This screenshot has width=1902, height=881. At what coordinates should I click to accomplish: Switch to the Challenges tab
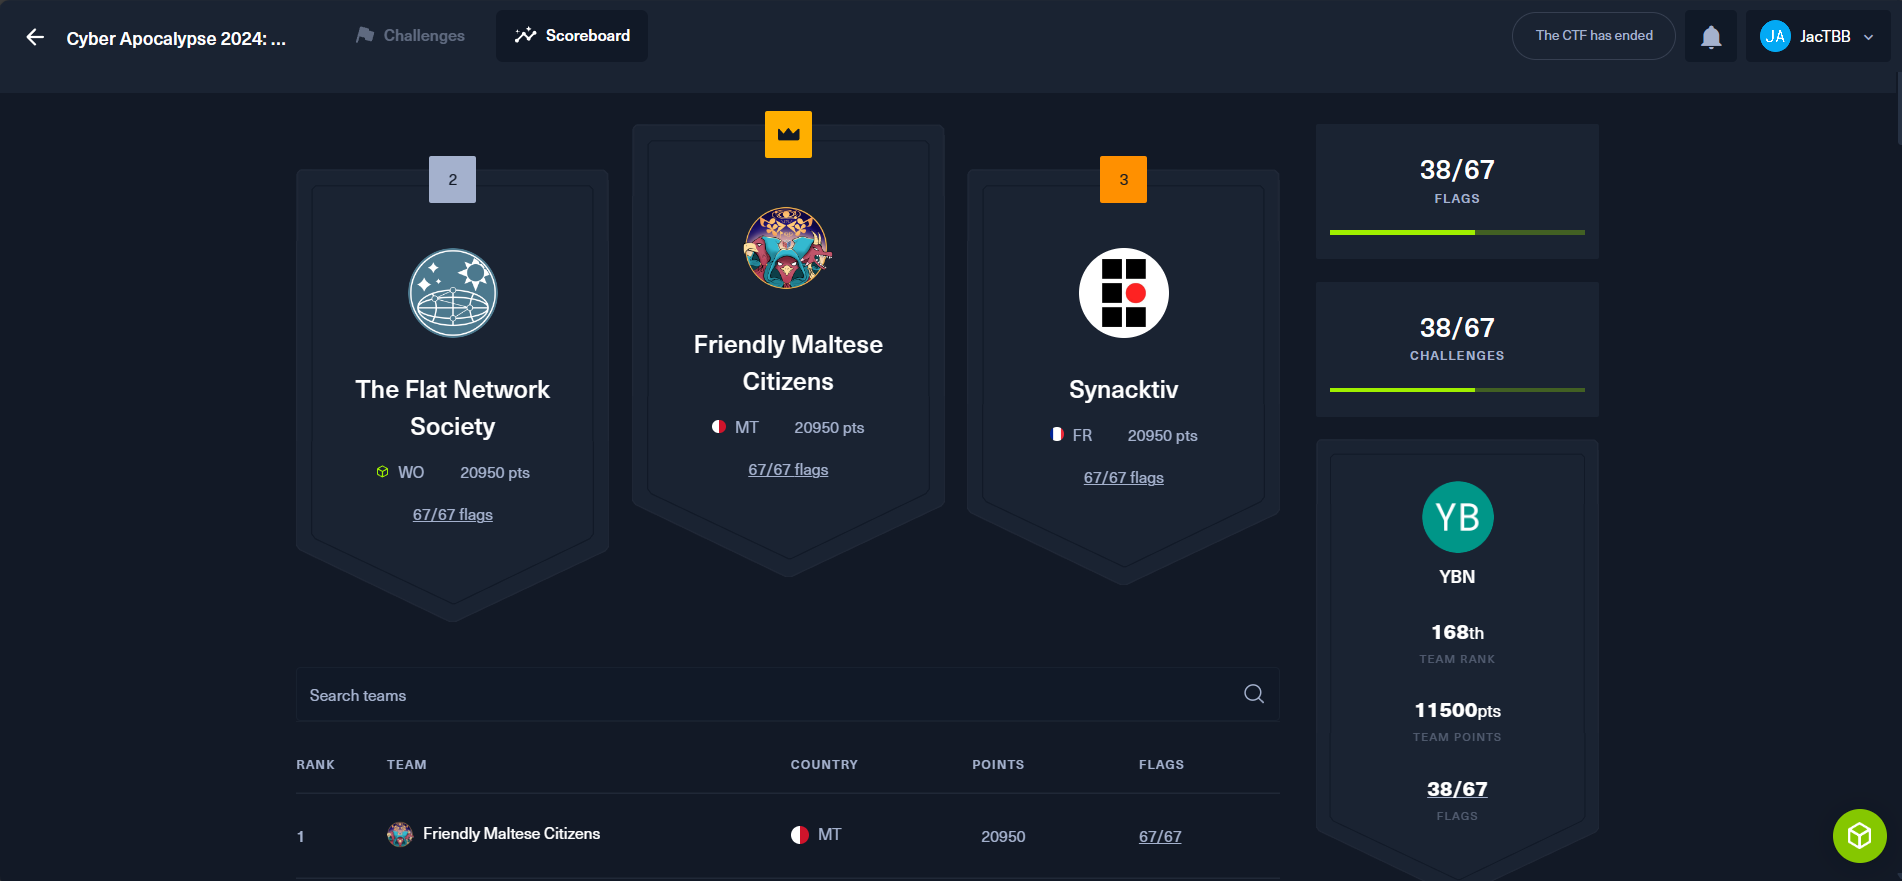tap(410, 36)
